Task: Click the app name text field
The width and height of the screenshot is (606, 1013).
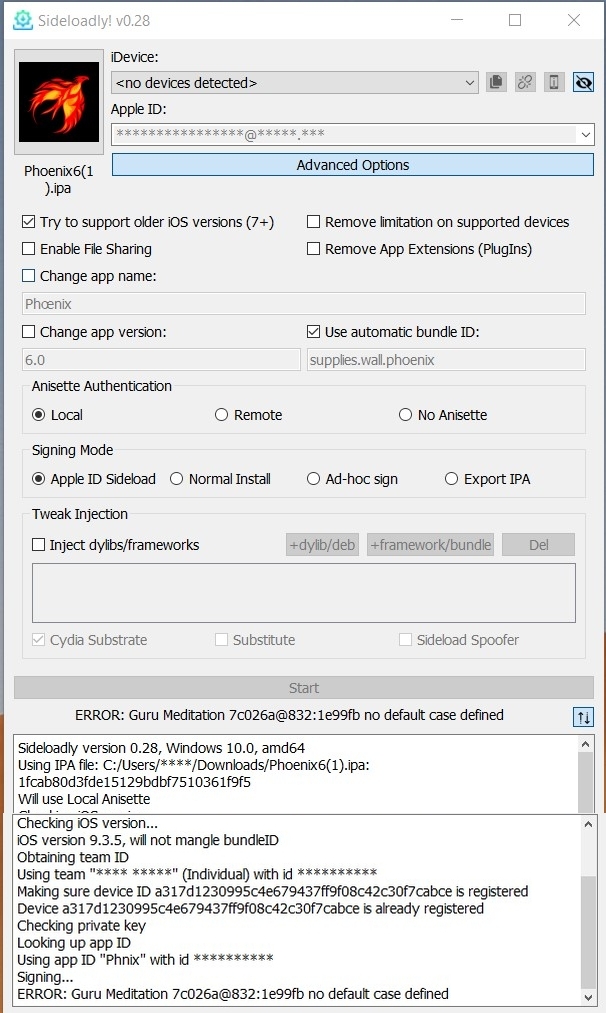Action: pos(303,304)
